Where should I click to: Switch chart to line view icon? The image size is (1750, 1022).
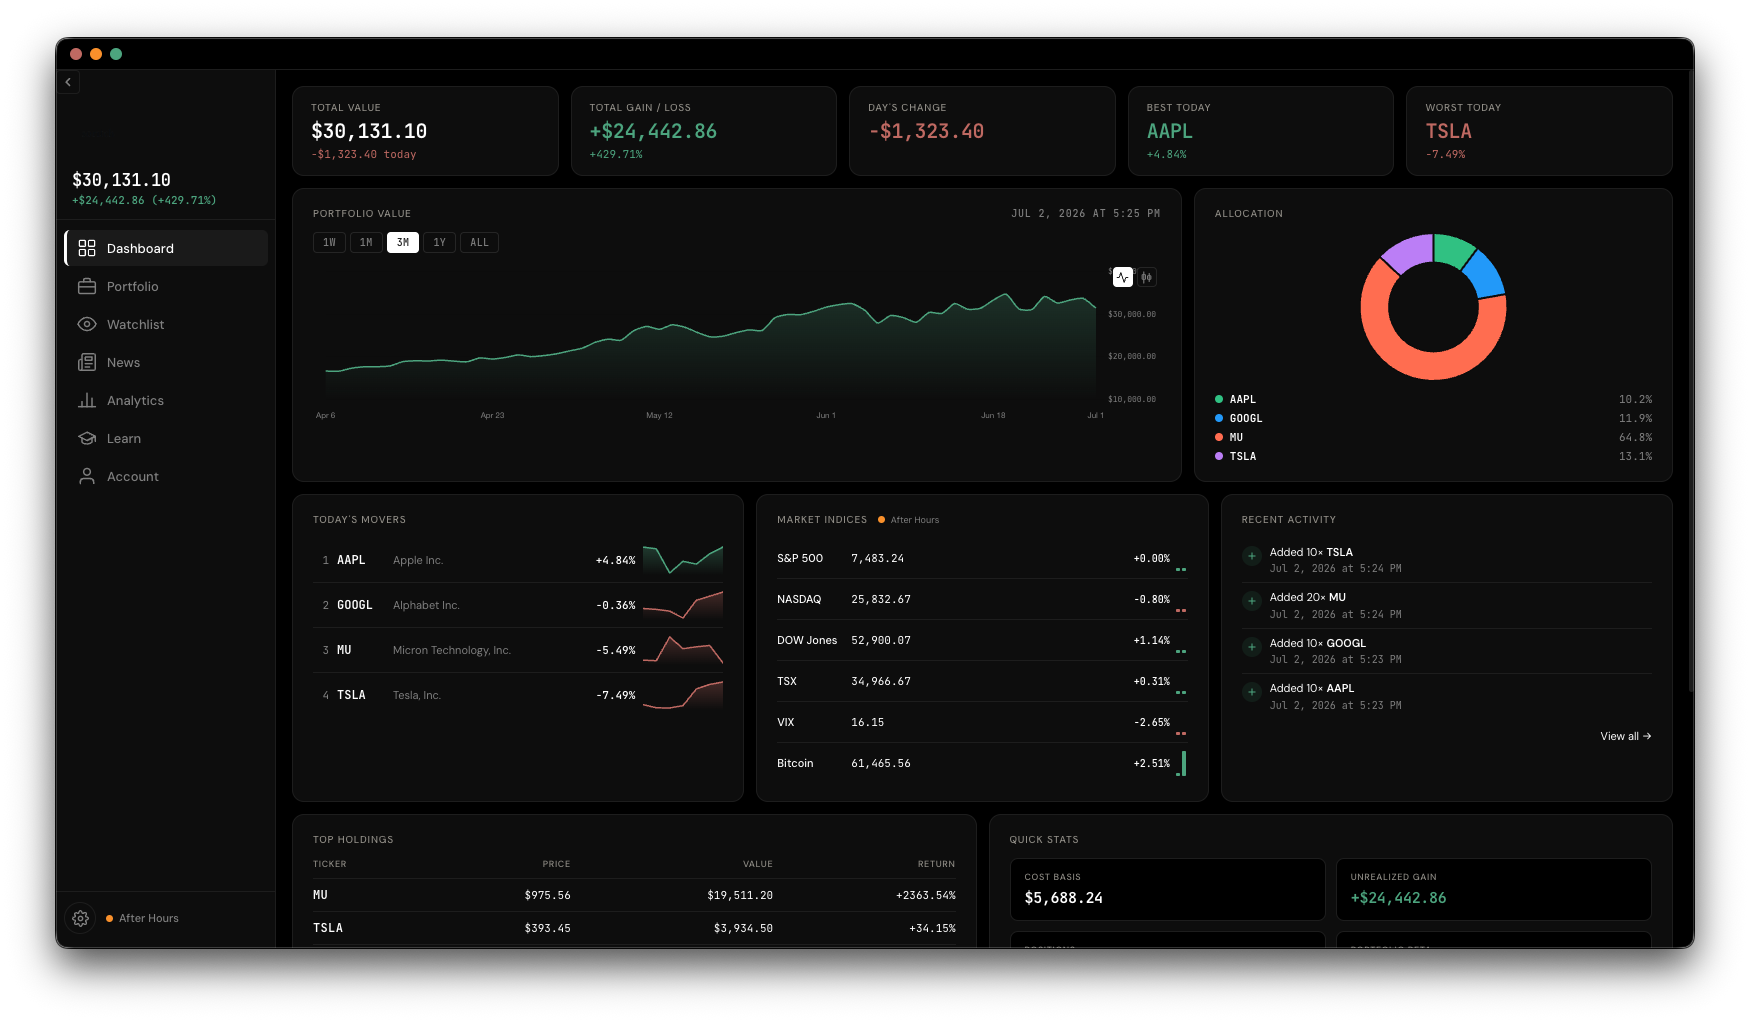[1123, 277]
